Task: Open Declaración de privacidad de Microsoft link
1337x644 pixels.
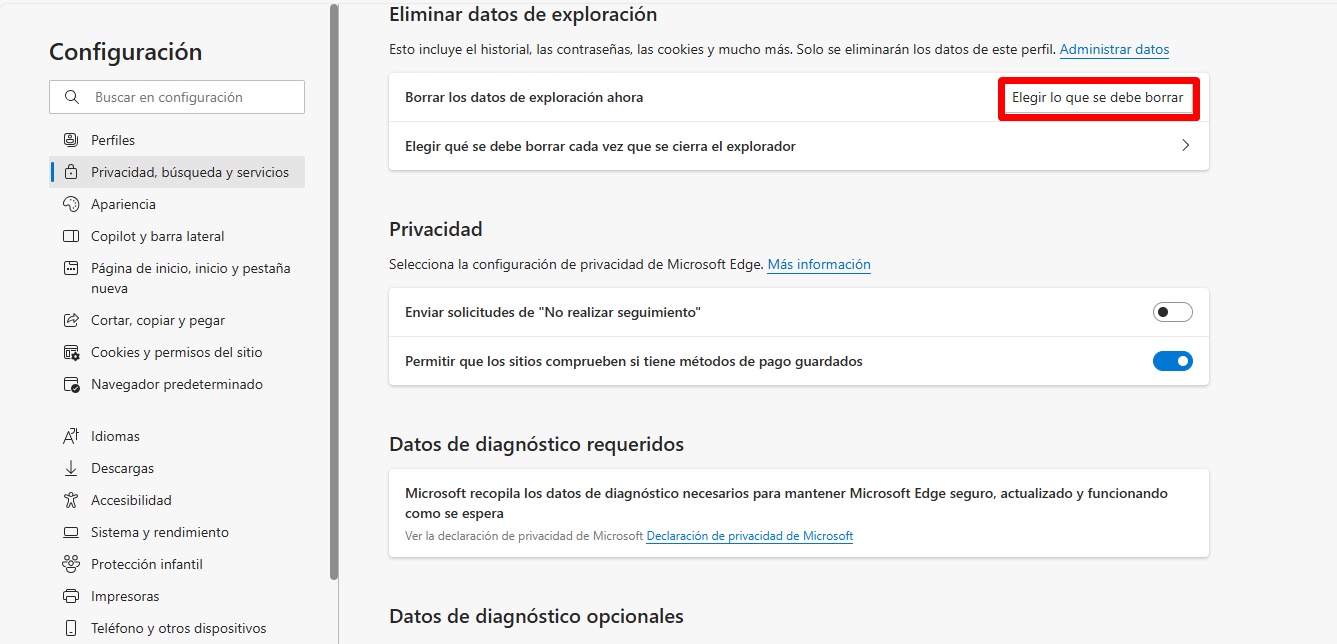Action: coord(750,536)
